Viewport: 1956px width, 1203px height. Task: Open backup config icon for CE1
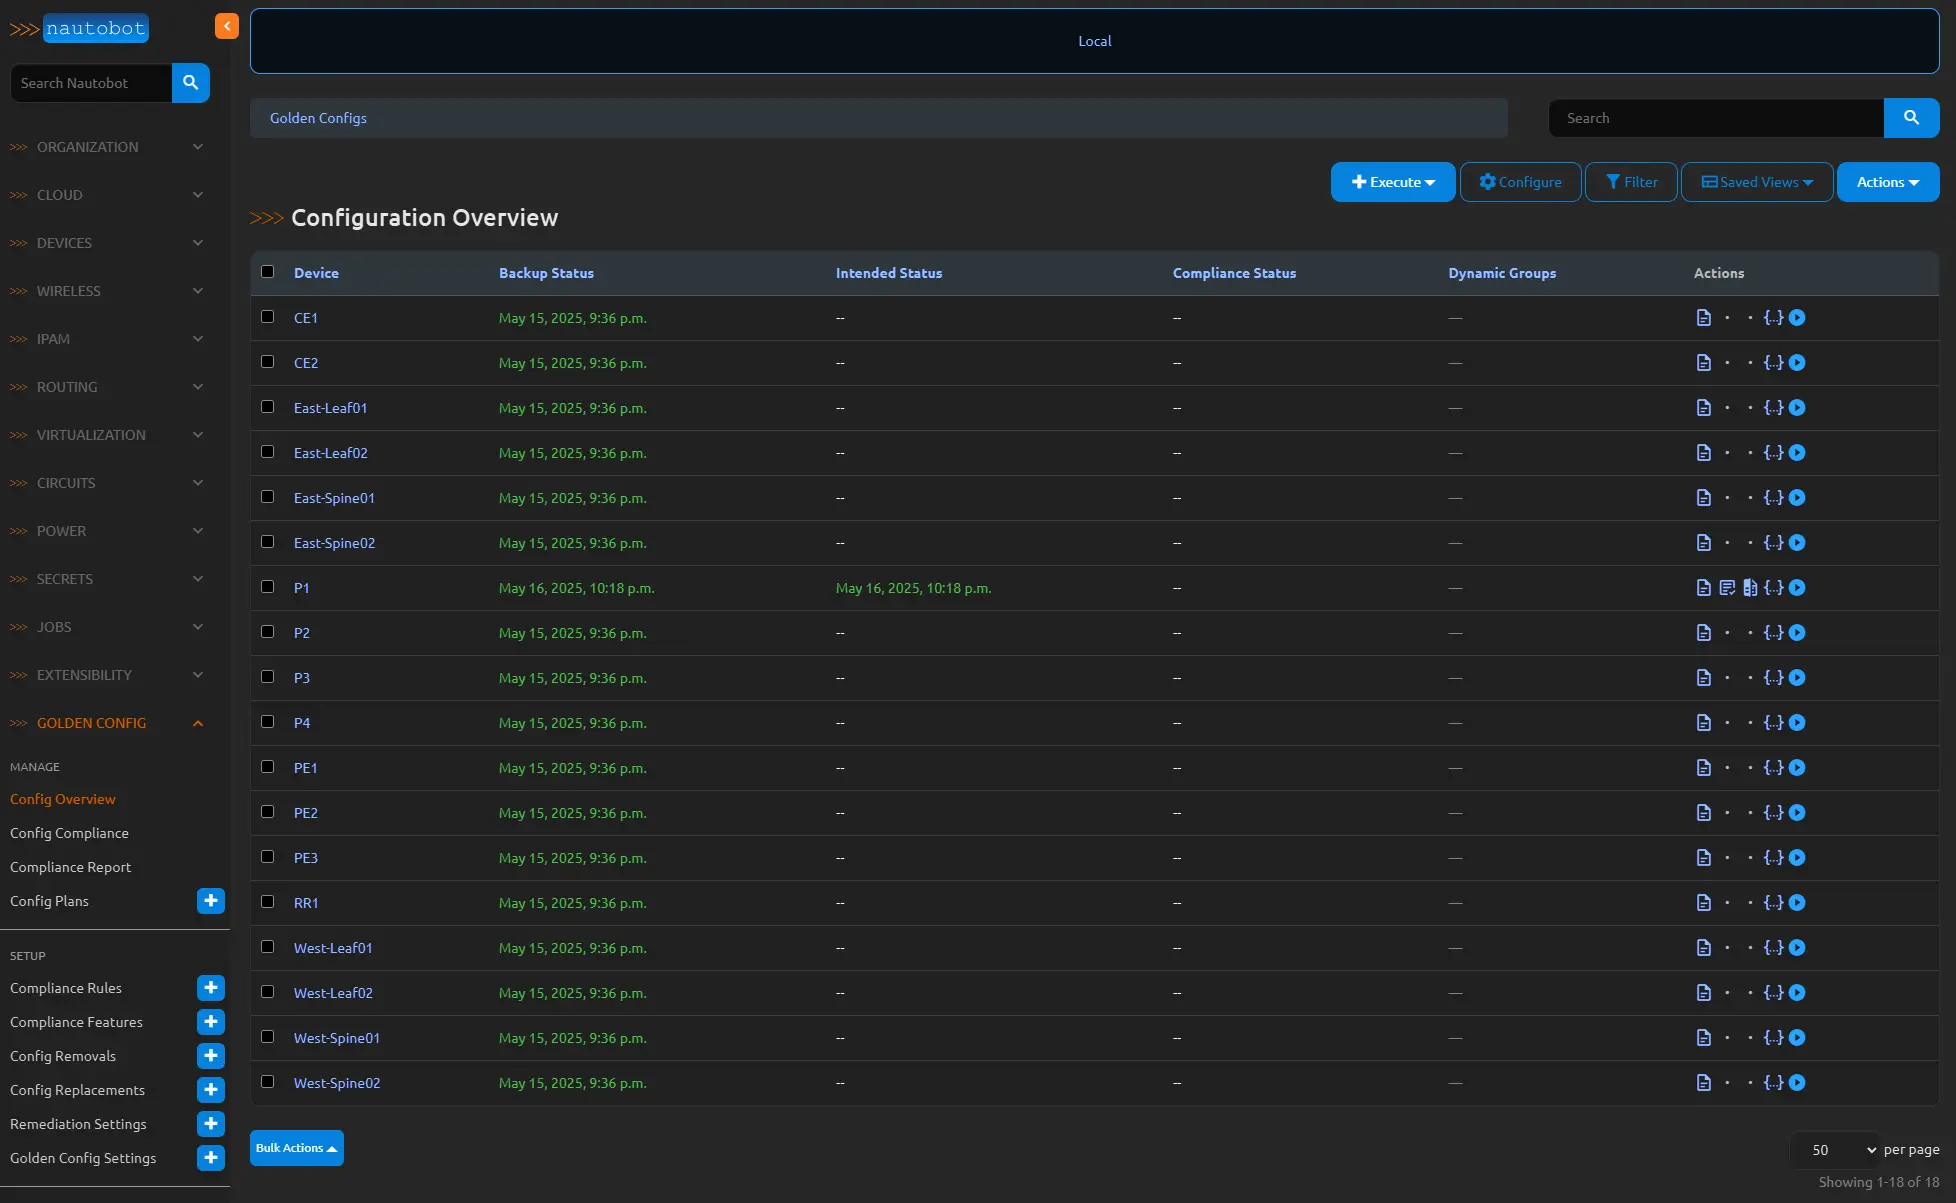[1703, 318]
